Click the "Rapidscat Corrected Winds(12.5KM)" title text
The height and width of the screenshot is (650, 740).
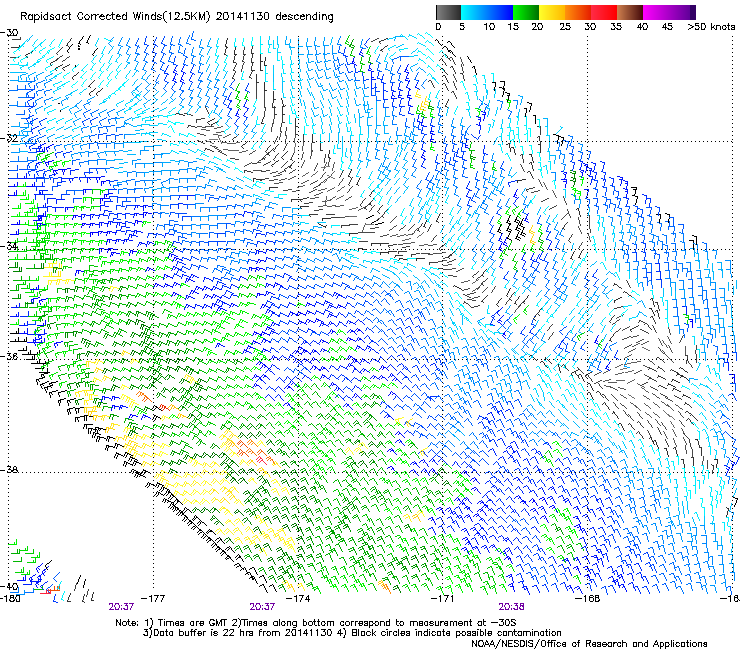click(x=115, y=17)
